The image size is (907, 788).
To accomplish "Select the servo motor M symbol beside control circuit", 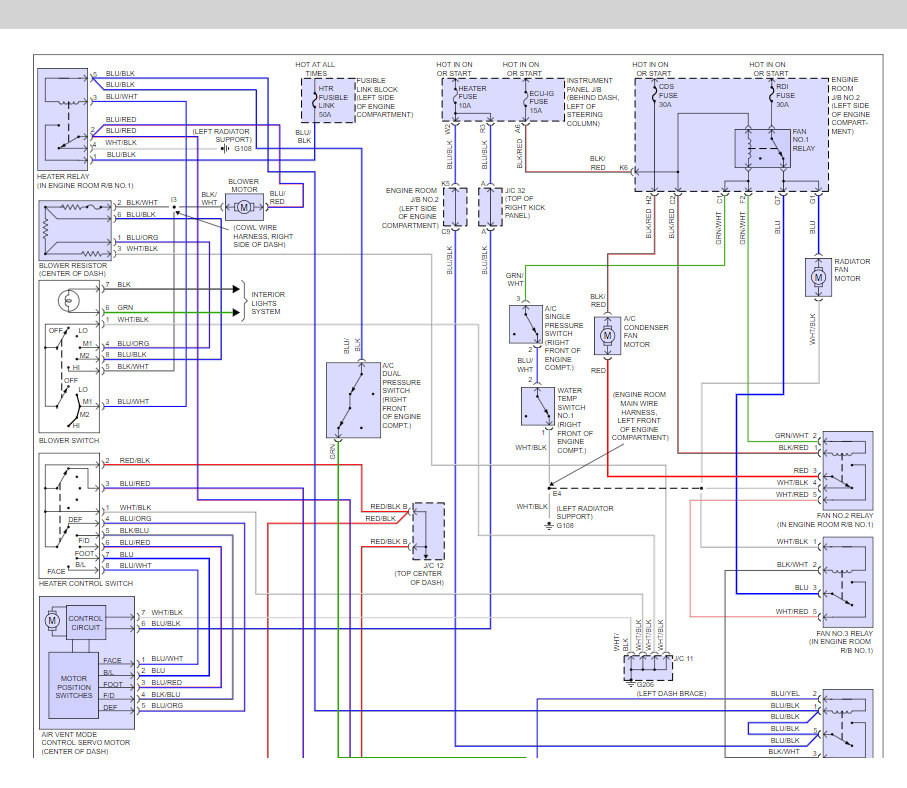I will click(52, 620).
